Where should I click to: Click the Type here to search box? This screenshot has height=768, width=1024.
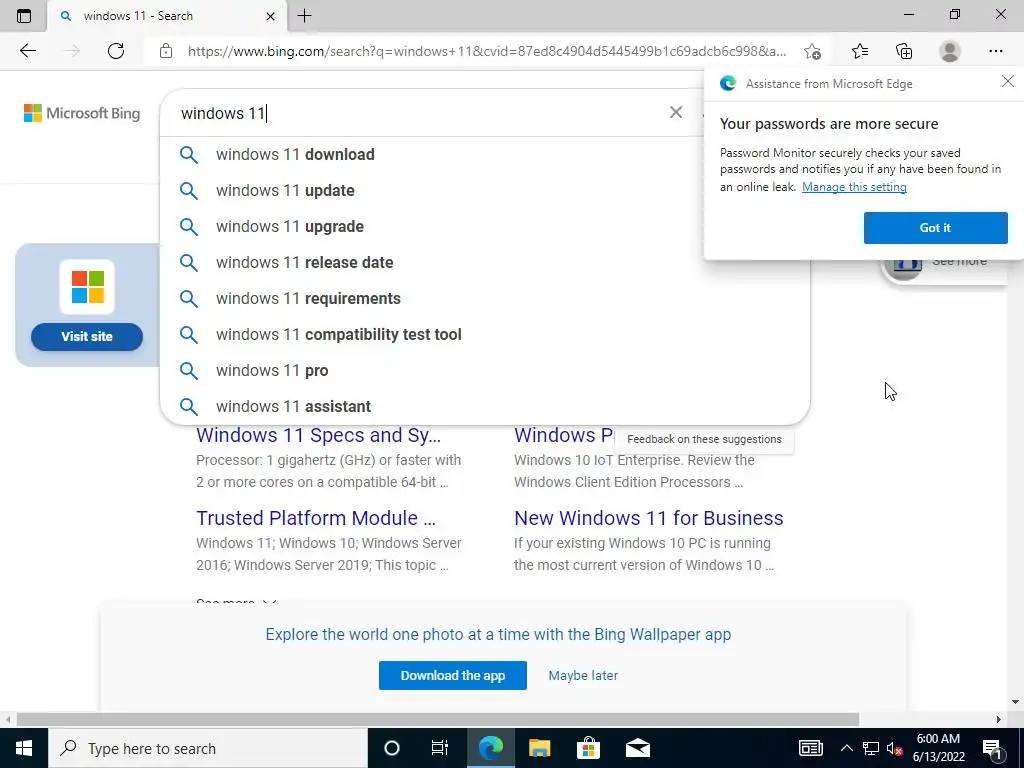point(207,748)
